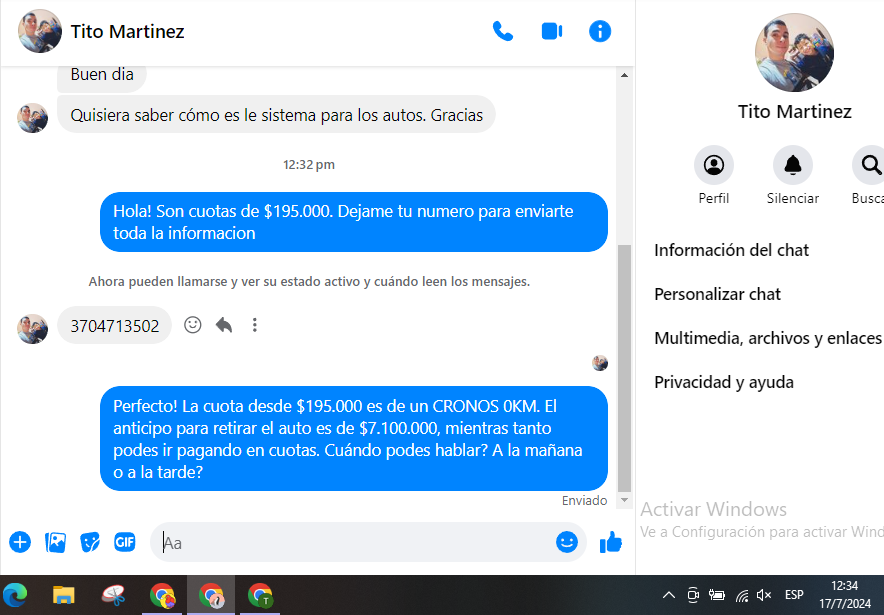Open Tito Martinez's large profile picture
This screenshot has width=884, height=615.
(794, 52)
